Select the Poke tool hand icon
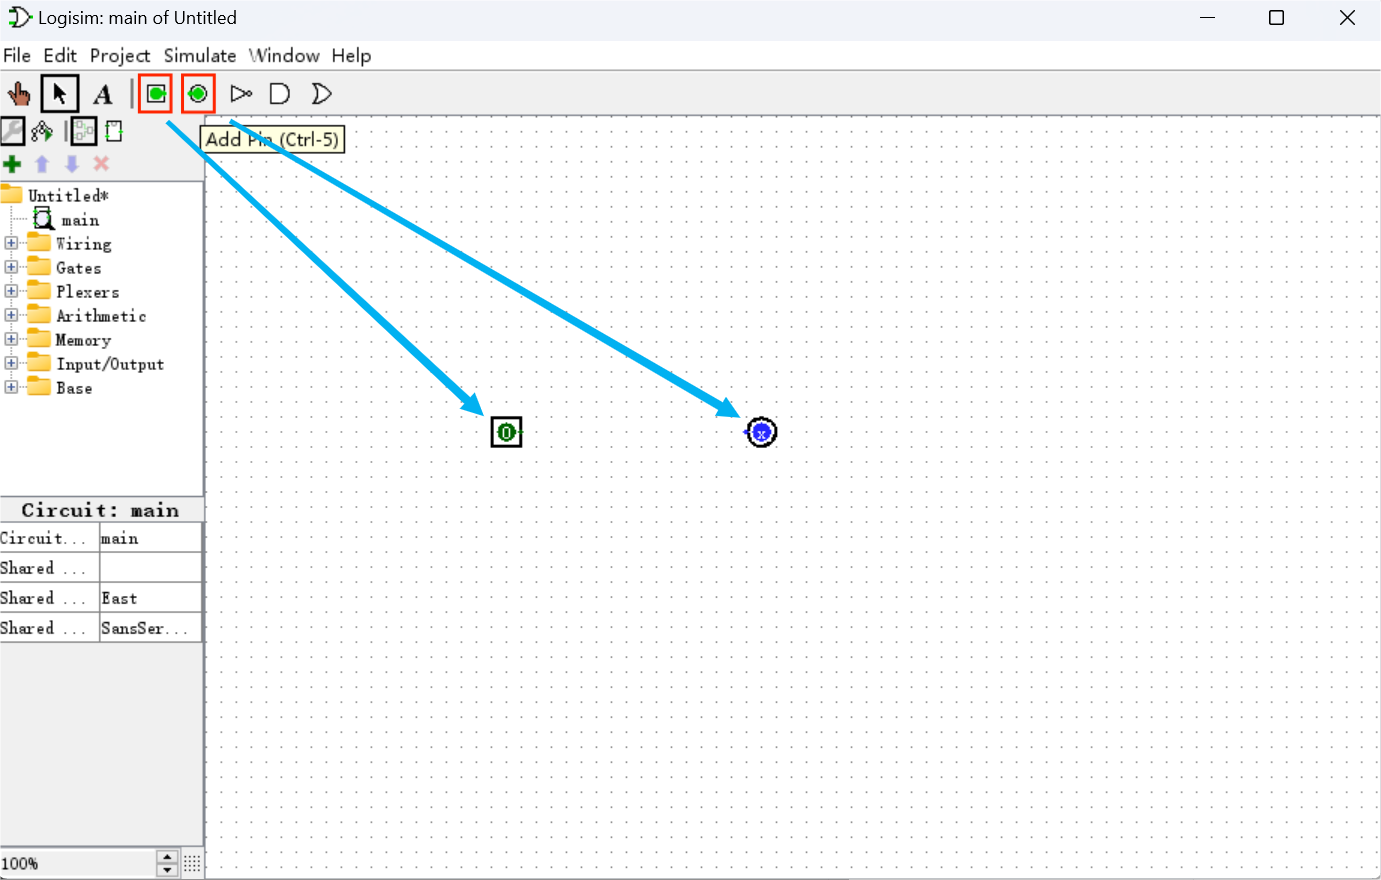The width and height of the screenshot is (1381, 880). pyautogui.click(x=18, y=94)
